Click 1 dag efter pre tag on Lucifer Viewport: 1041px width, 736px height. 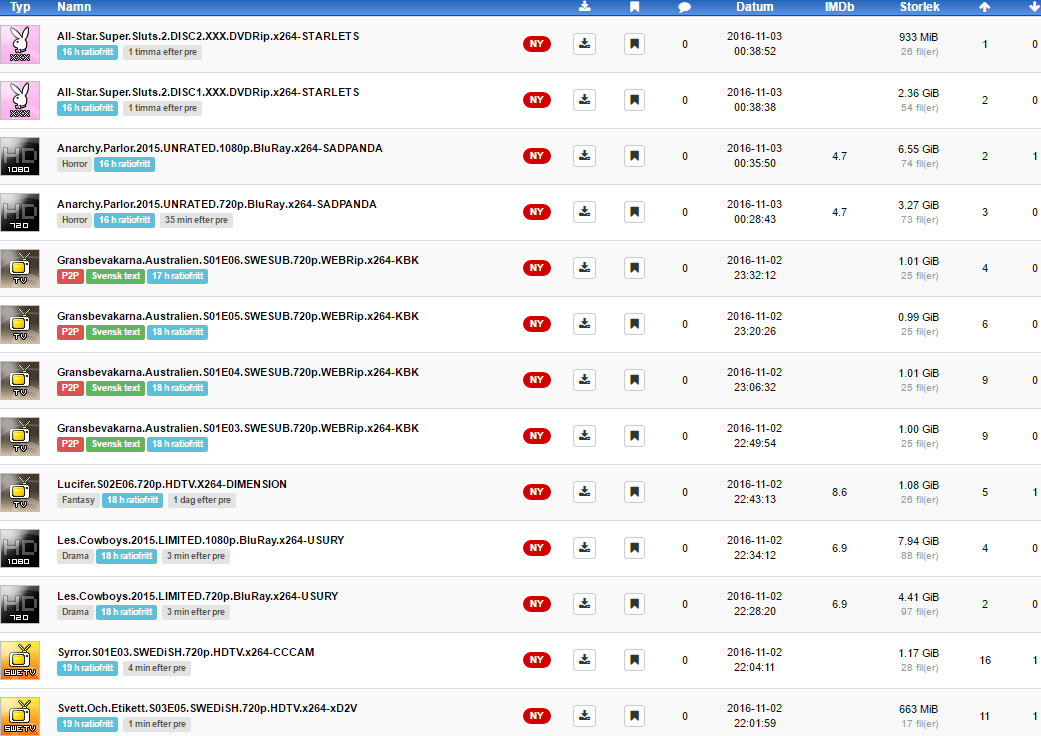tap(202, 500)
